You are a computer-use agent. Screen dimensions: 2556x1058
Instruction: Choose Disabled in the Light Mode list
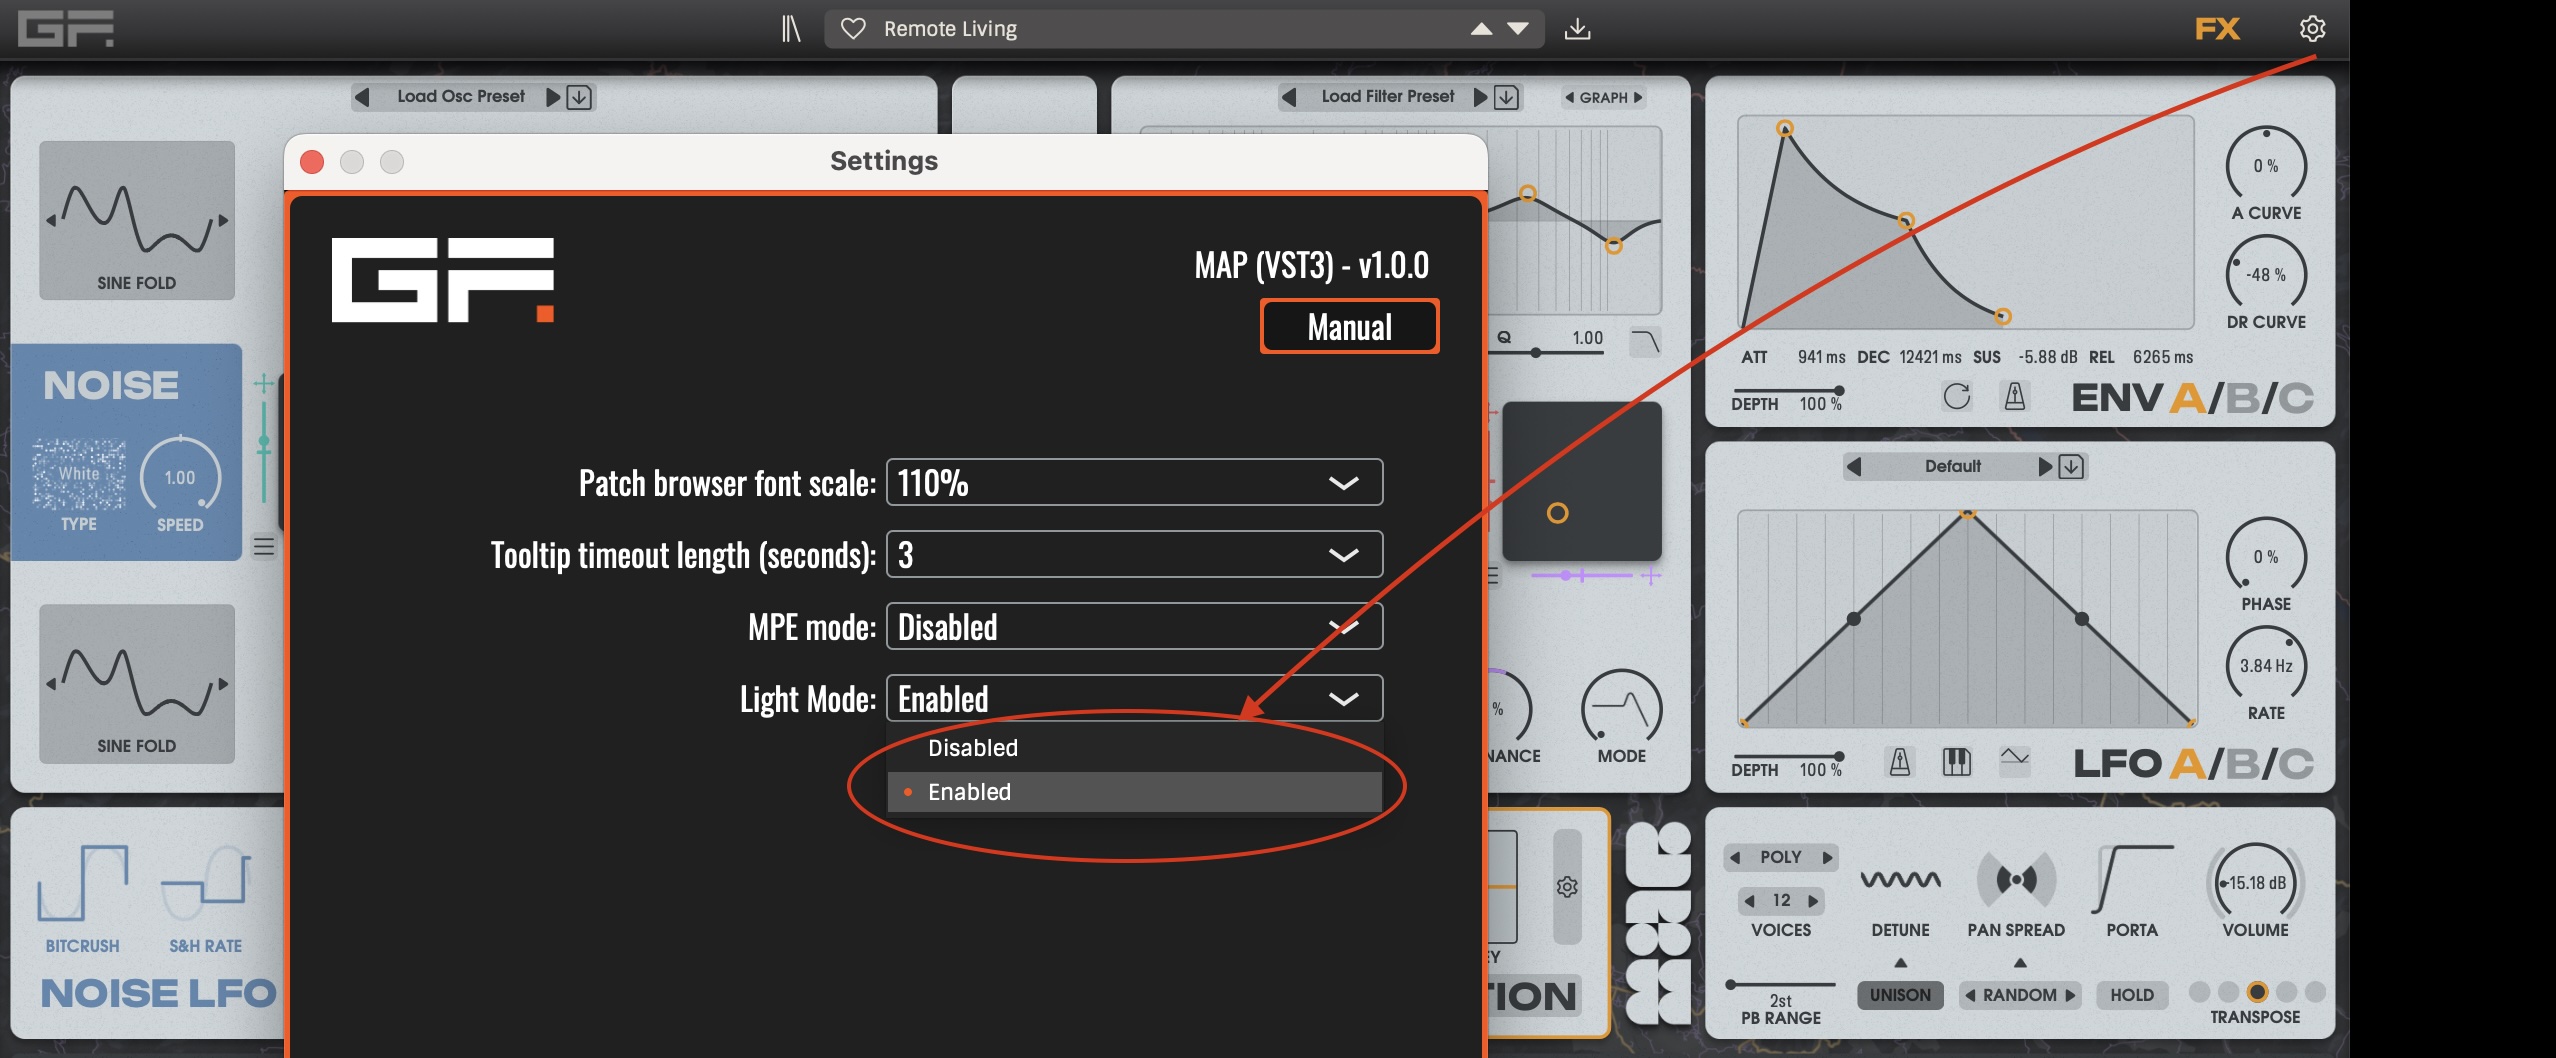[1134, 748]
